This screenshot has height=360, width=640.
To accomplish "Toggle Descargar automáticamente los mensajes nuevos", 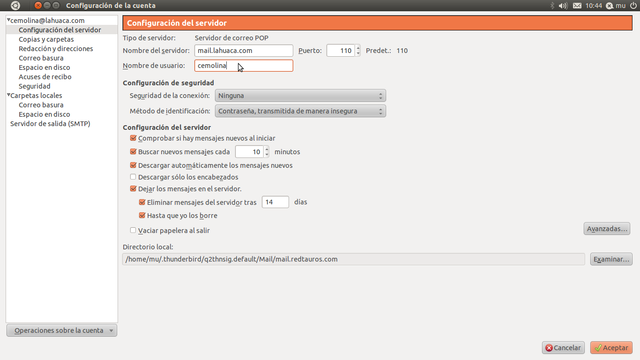I will click(133, 165).
